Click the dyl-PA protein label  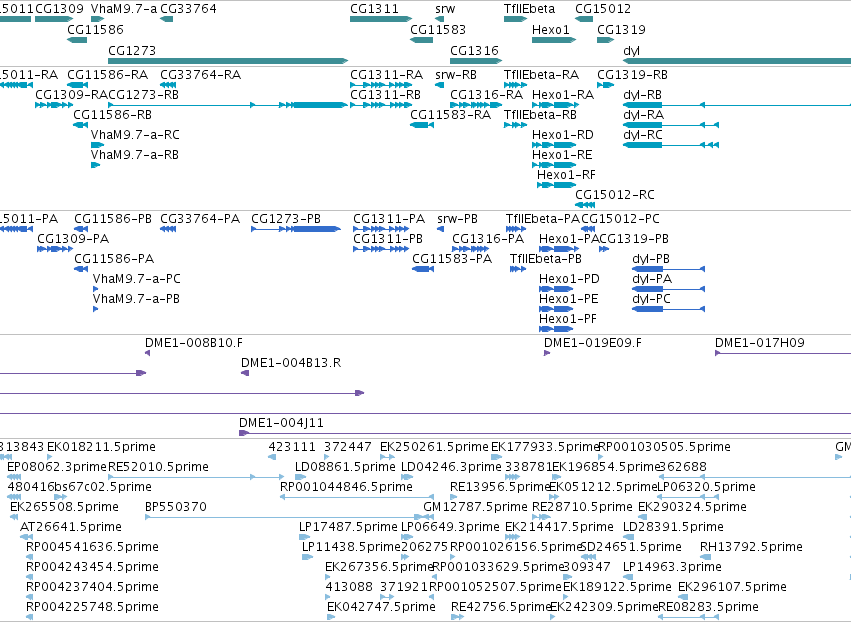(x=652, y=278)
